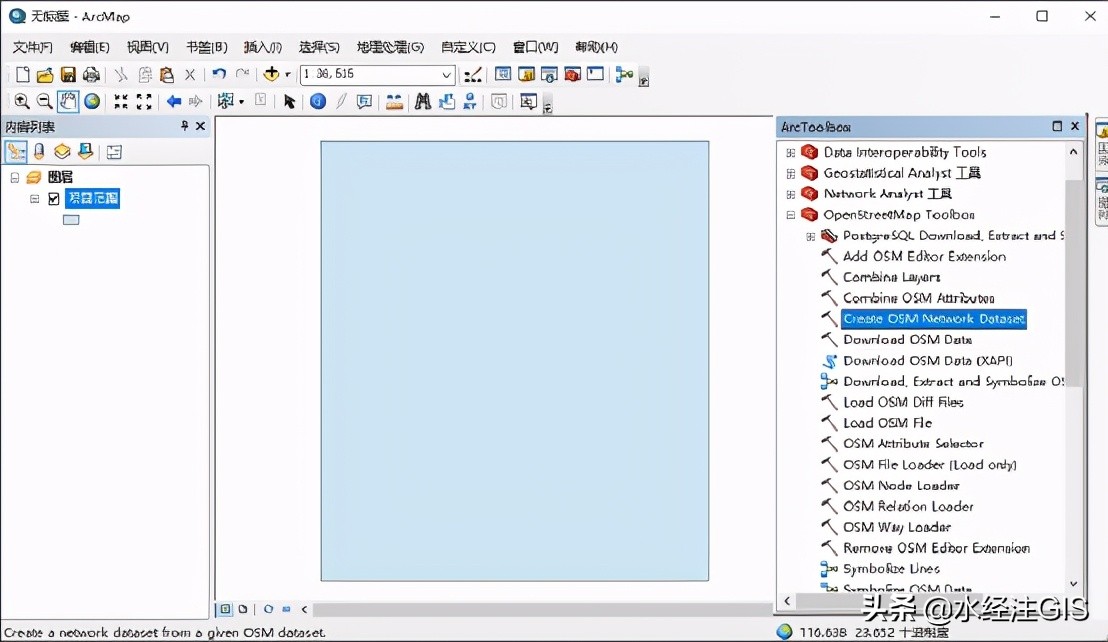Go back to previous extent
This screenshot has height=642, width=1108.
coord(174,102)
